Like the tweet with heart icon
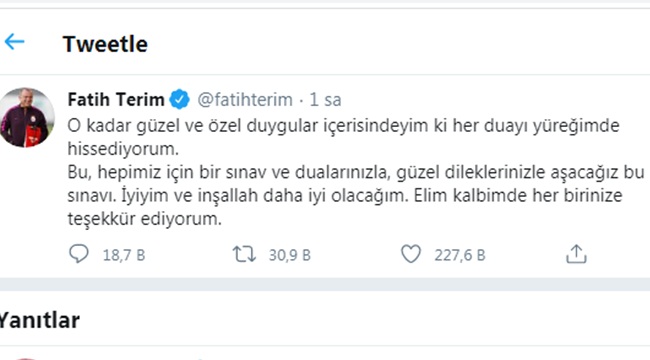 tap(411, 254)
